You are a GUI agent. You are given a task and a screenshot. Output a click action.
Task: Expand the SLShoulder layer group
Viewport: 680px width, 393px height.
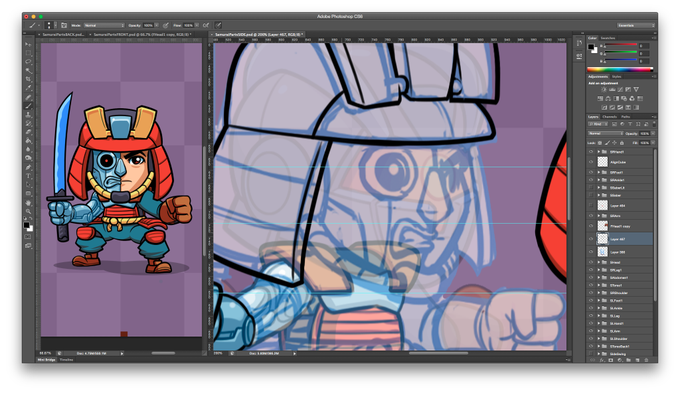coord(598,339)
